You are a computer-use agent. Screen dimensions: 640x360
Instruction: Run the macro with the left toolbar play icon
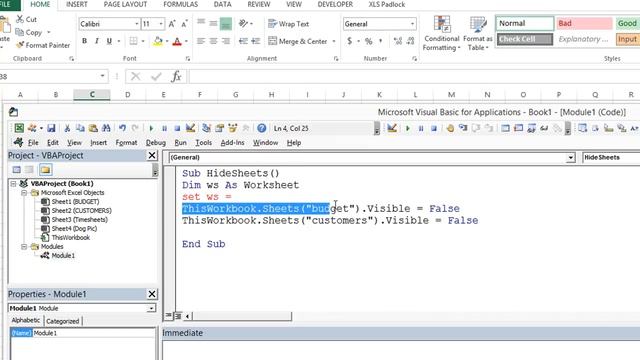click(x=151, y=128)
